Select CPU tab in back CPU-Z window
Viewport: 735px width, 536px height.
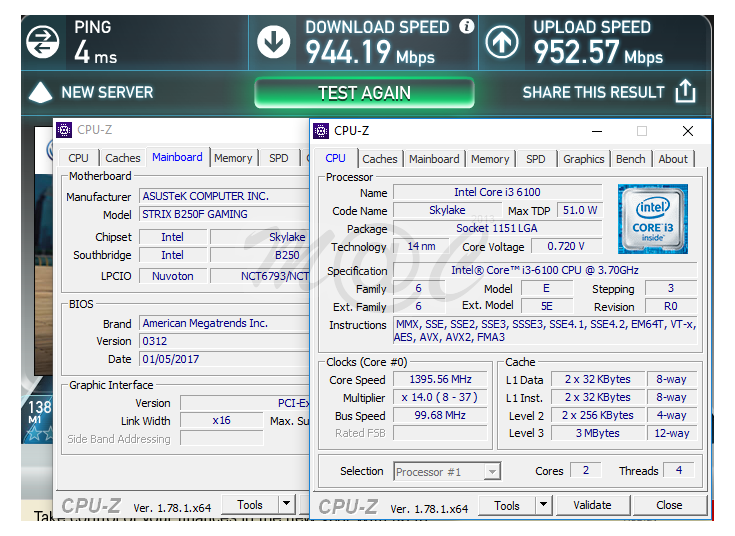click(78, 158)
